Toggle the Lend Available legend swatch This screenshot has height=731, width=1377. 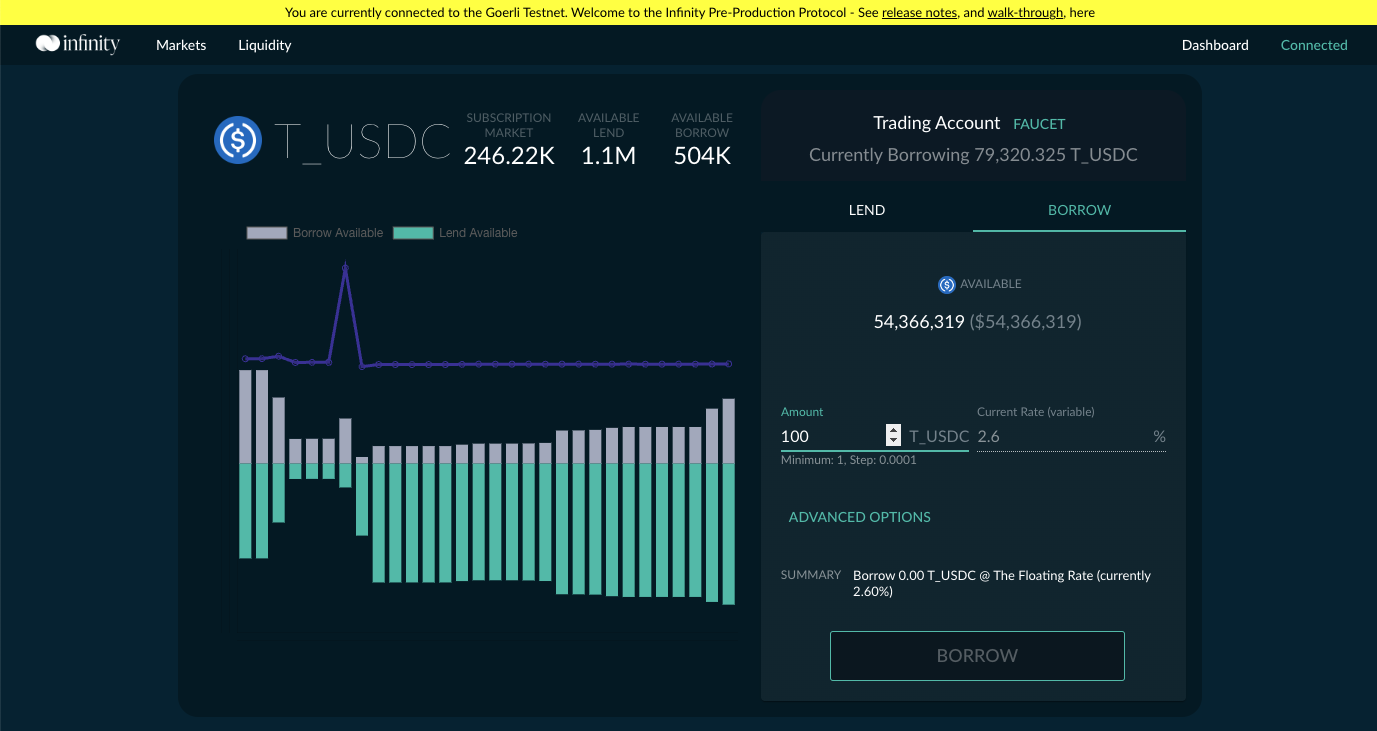[413, 233]
